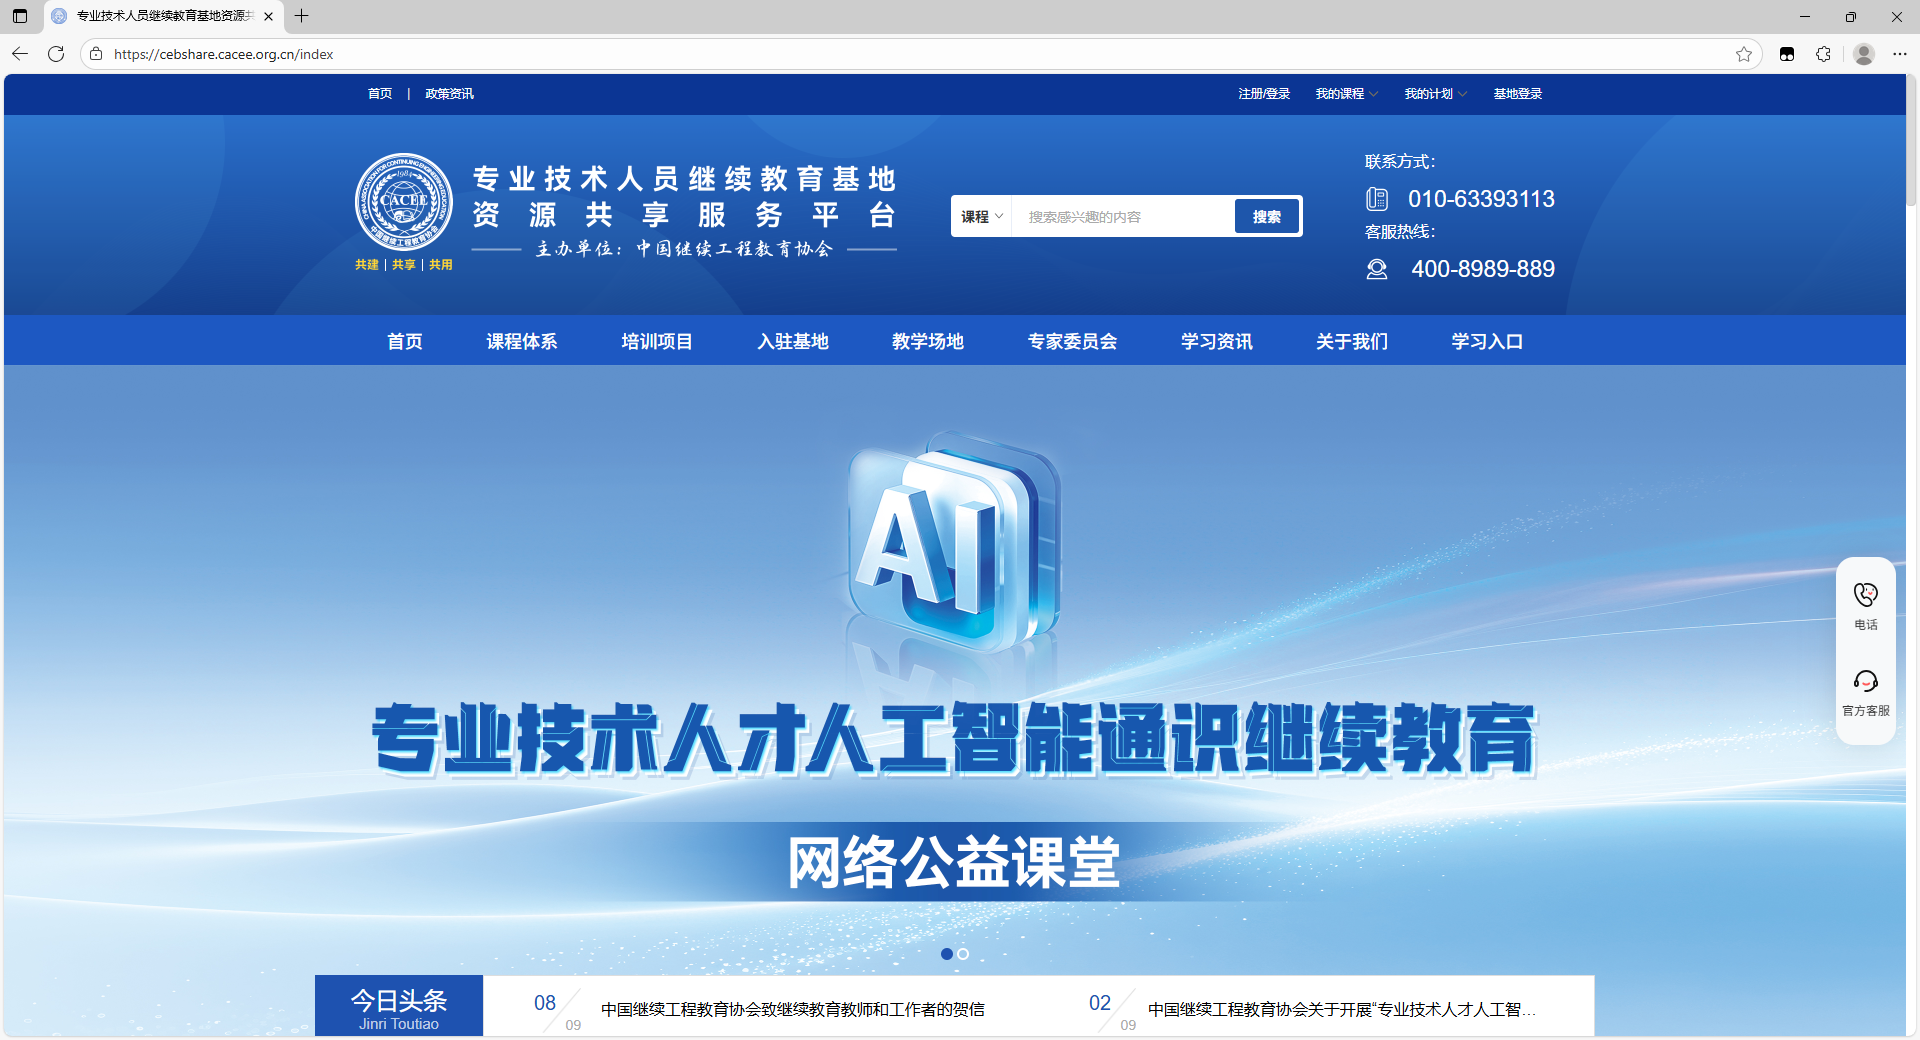
Task: Click the CACEE circular logo
Action: 404,202
